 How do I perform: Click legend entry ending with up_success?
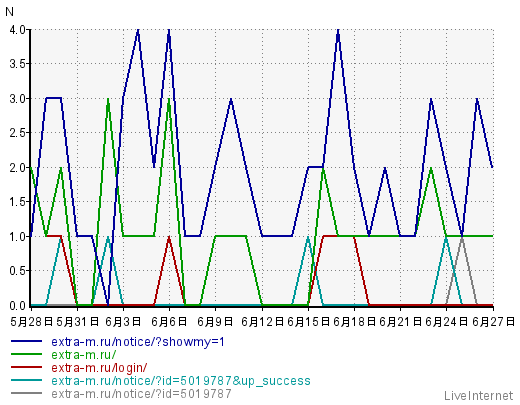click(181, 381)
